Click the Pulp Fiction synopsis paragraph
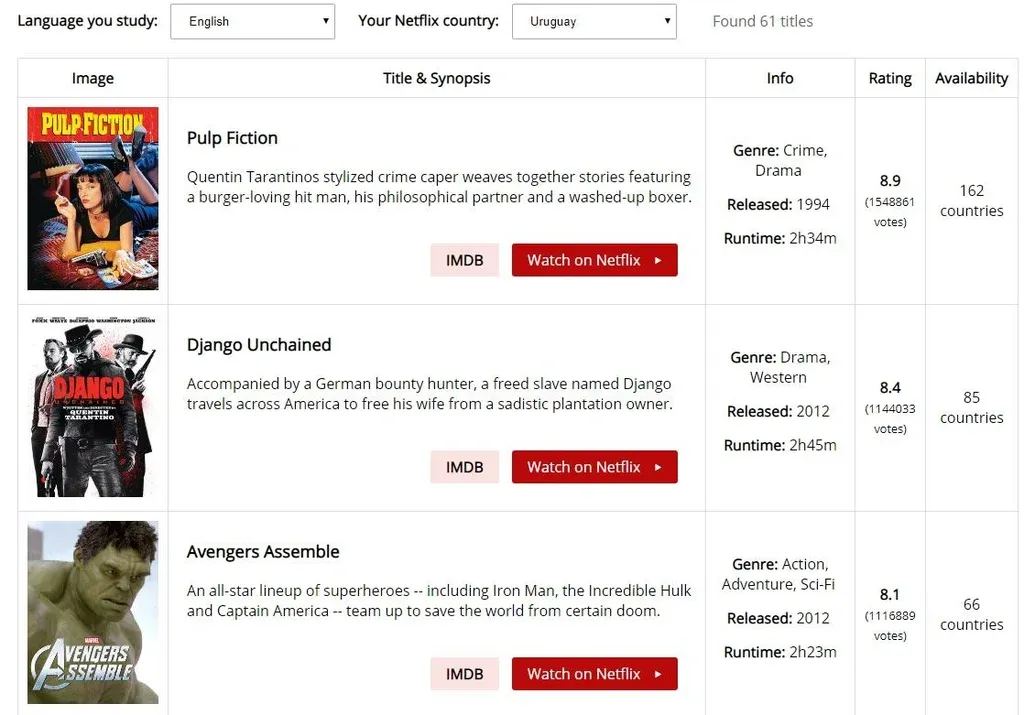The width and height of the screenshot is (1024, 715). click(439, 187)
